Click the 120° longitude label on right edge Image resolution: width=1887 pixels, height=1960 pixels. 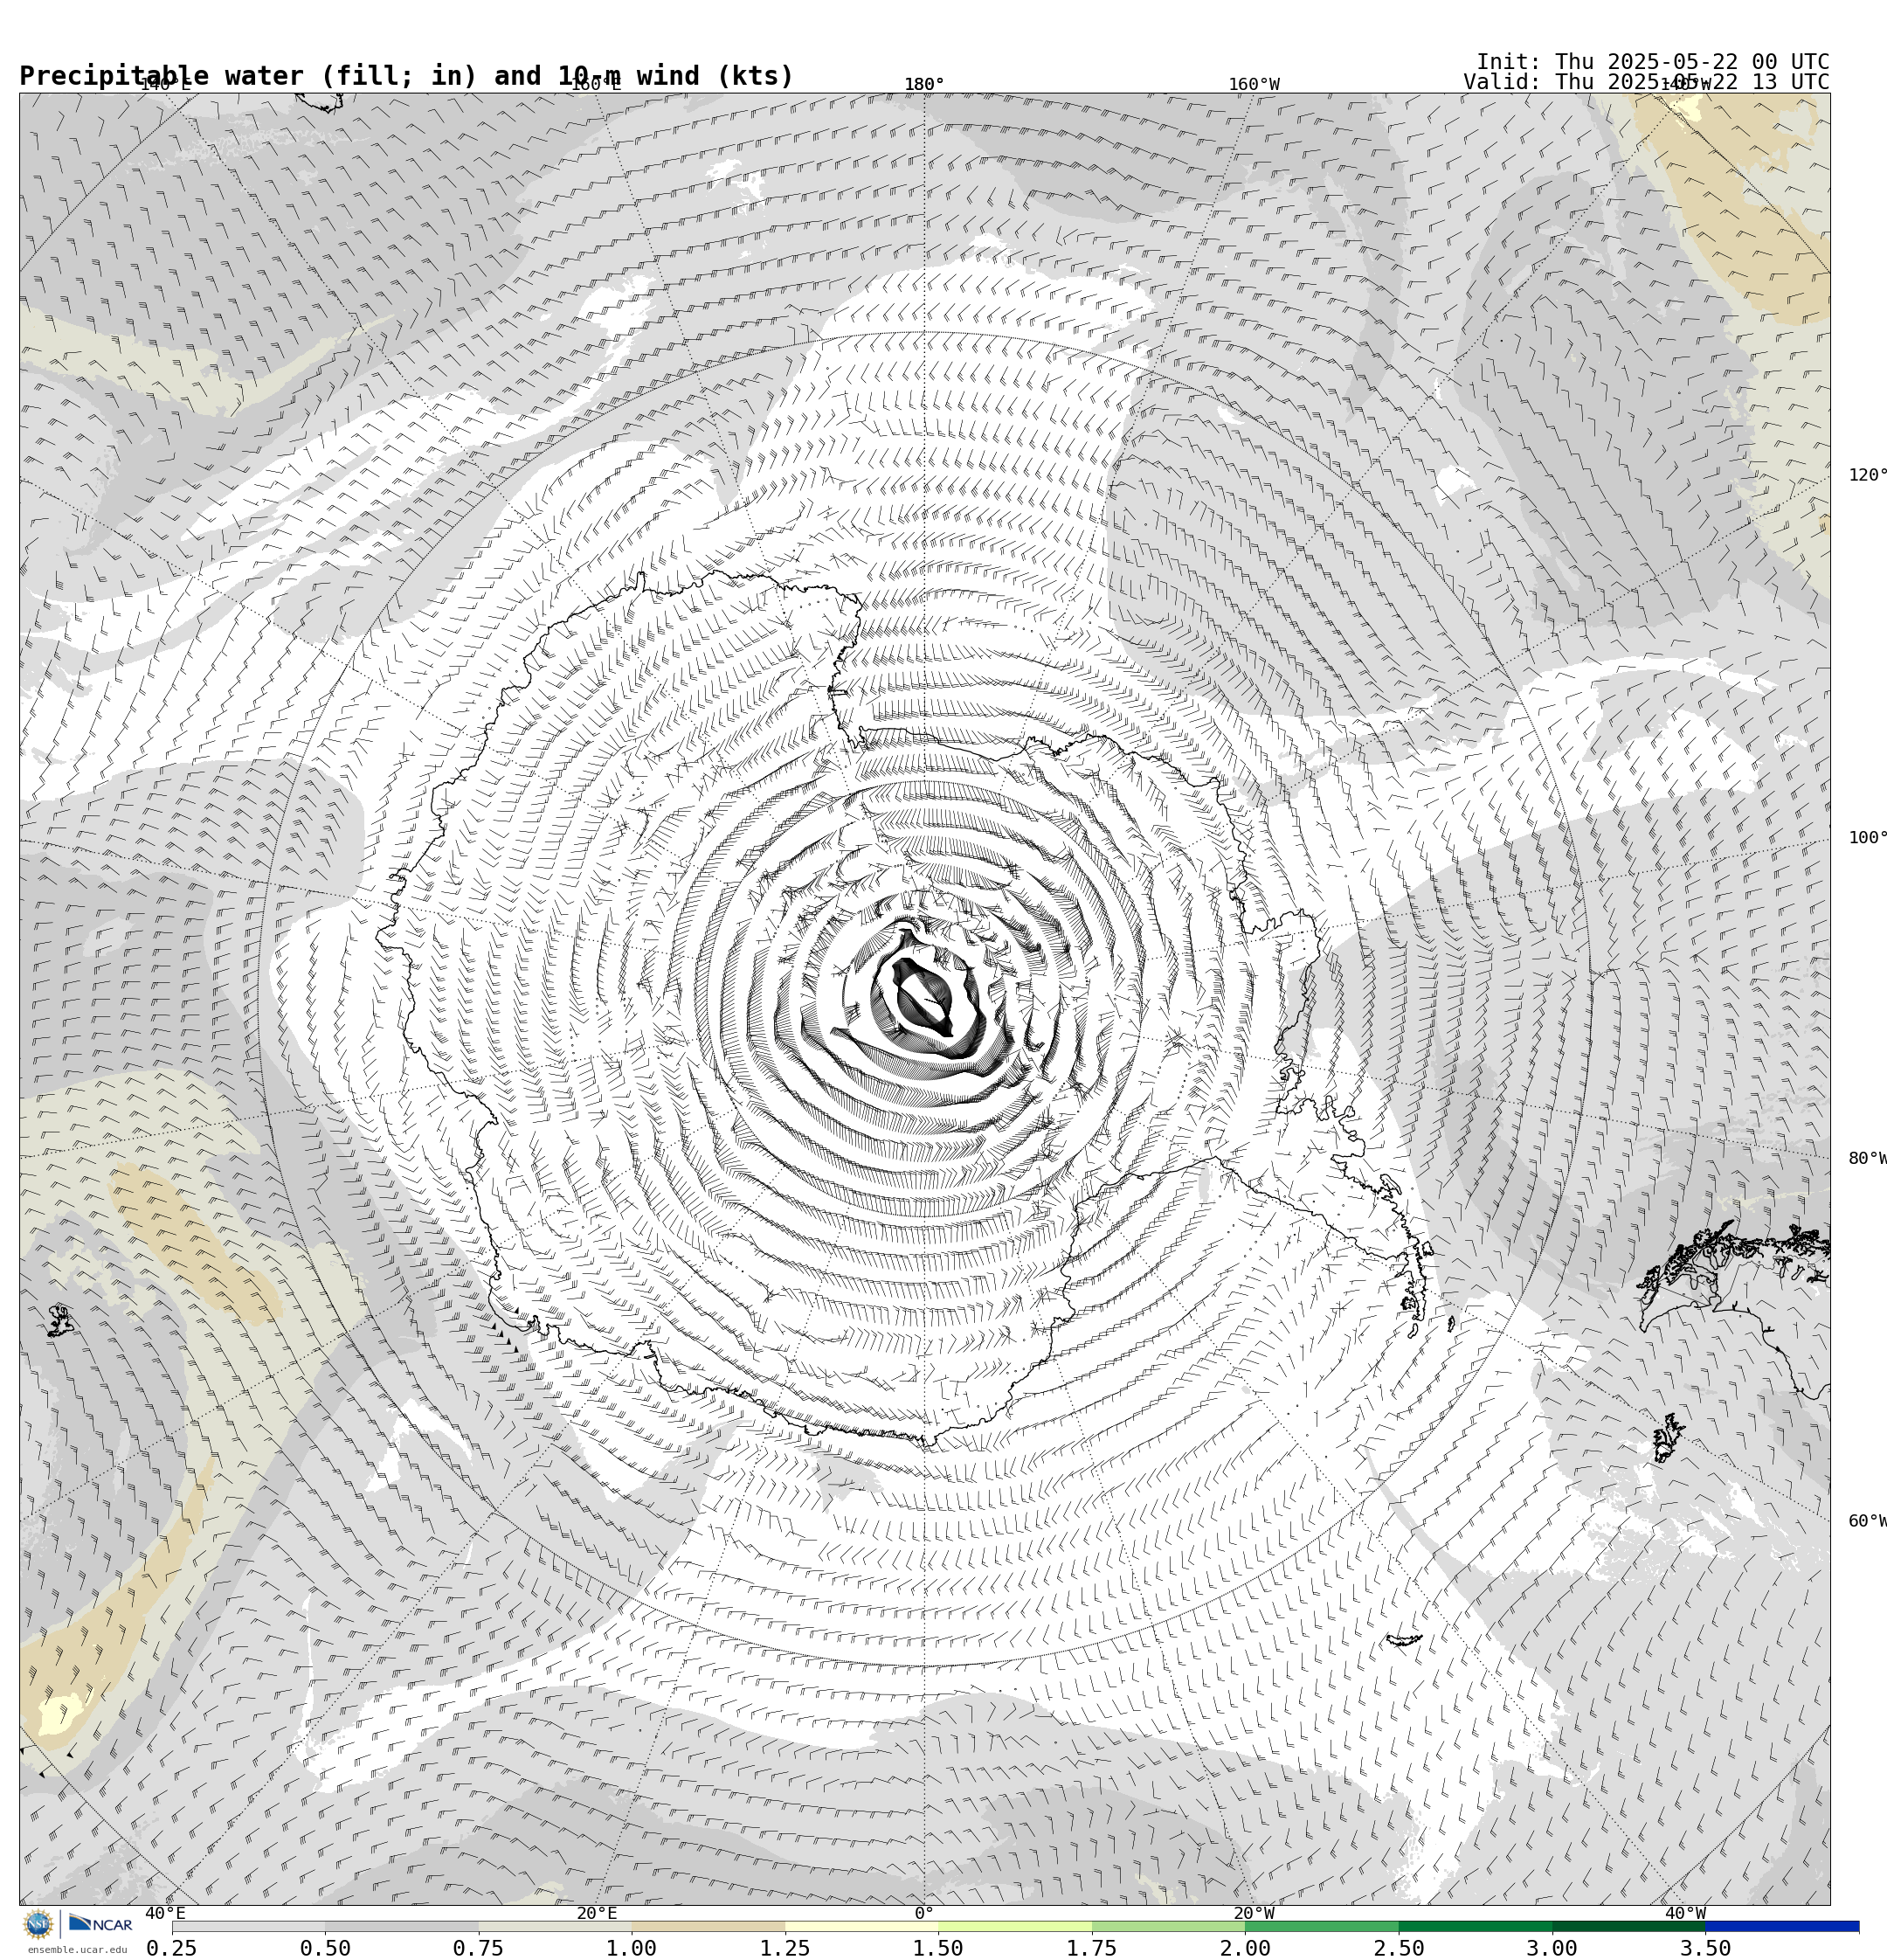coord(1867,475)
